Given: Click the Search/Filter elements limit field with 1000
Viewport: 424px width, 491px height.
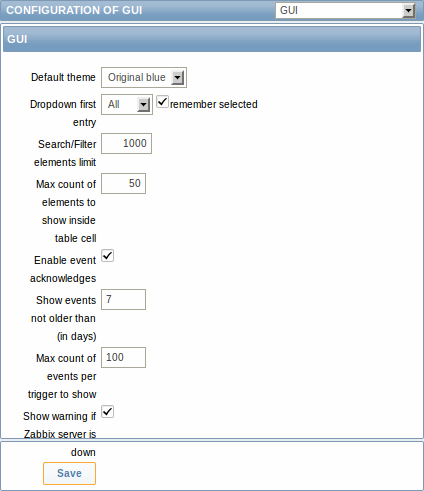Looking at the screenshot, I should pyautogui.click(x=126, y=143).
